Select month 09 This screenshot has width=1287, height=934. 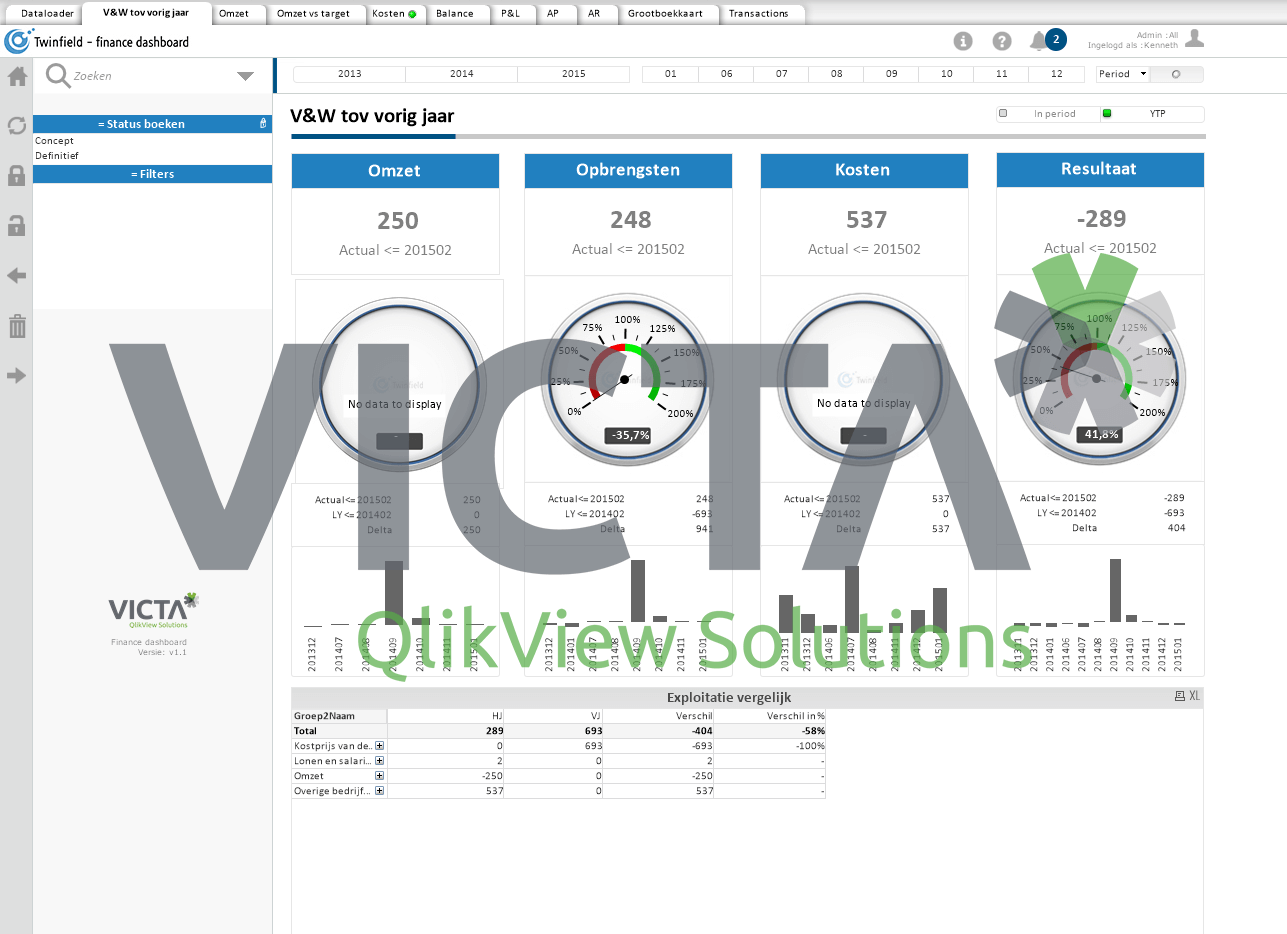[x=891, y=74]
